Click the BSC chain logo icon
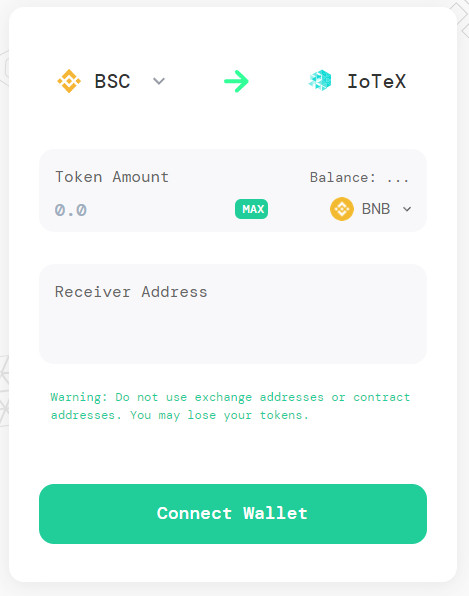469x596 pixels. [69, 81]
